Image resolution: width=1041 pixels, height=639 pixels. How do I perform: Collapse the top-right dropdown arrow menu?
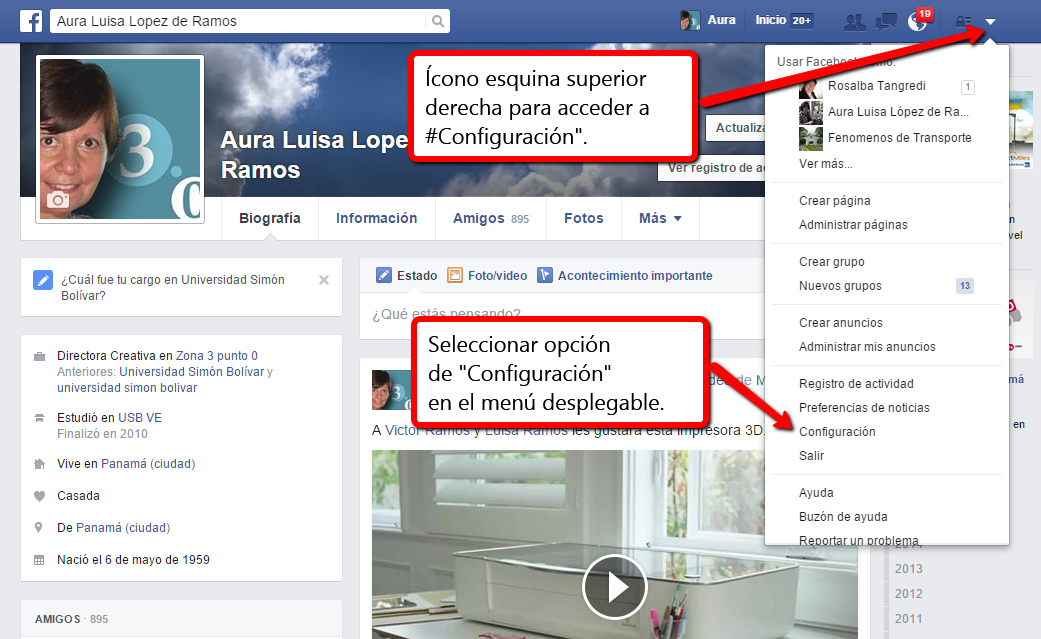tap(991, 22)
